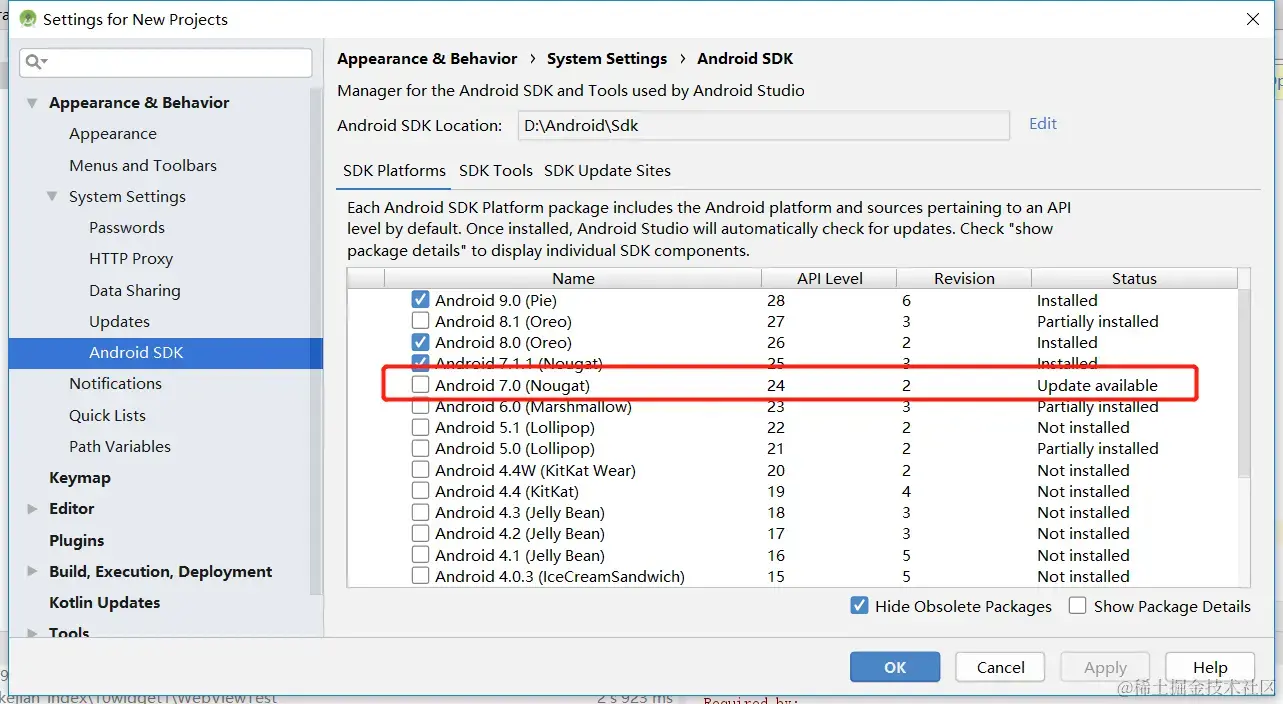Check Android 5.1 (Lollipop) platform
Image resolution: width=1283 pixels, height=704 pixels.
point(420,427)
